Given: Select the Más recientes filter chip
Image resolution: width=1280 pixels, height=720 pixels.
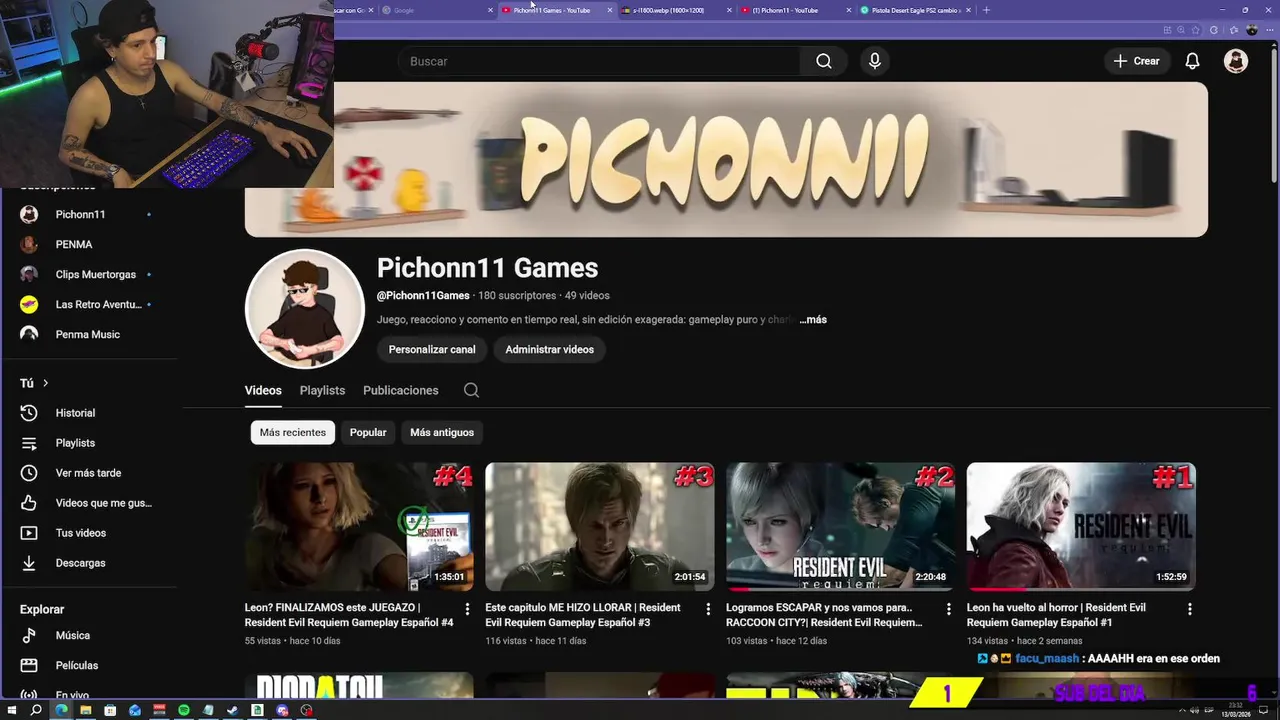Looking at the screenshot, I should point(292,432).
